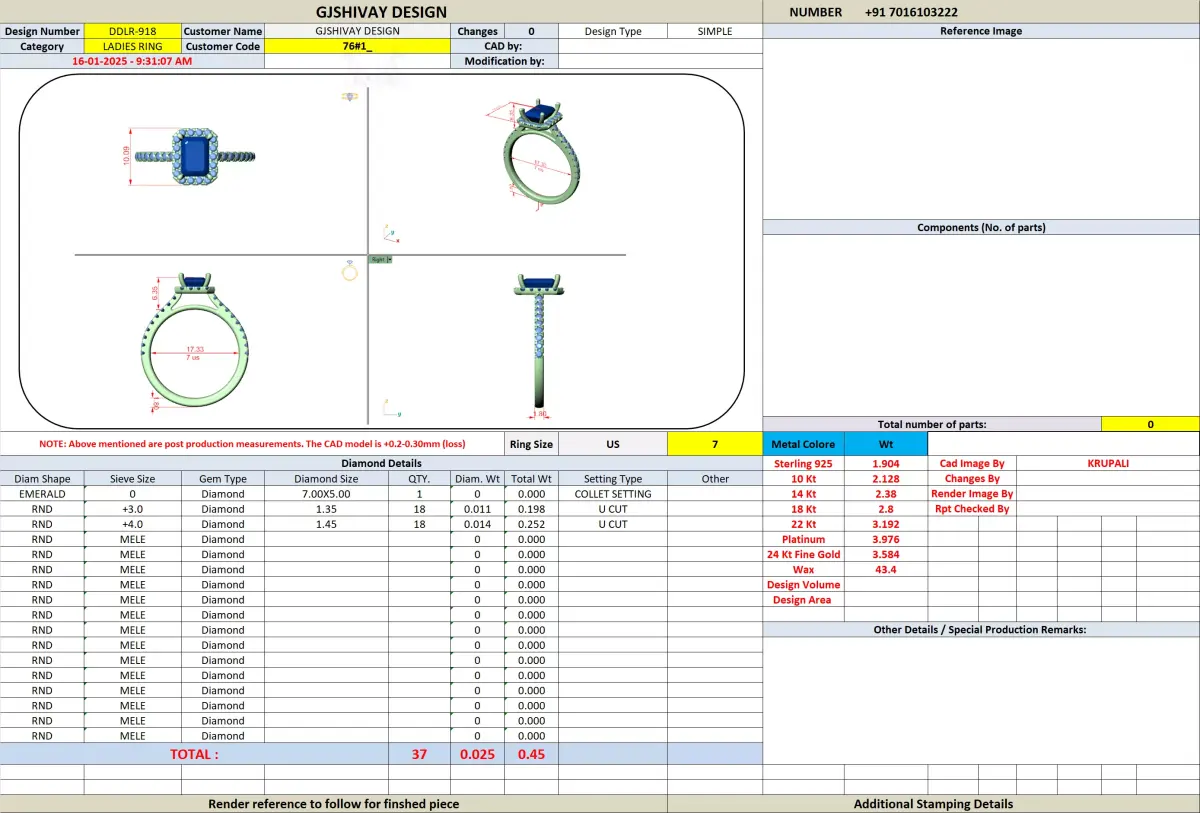The width and height of the screenshot is (1200, 813).
Task: Select the COLLET SETTING cell
Action: coord(613,494)
